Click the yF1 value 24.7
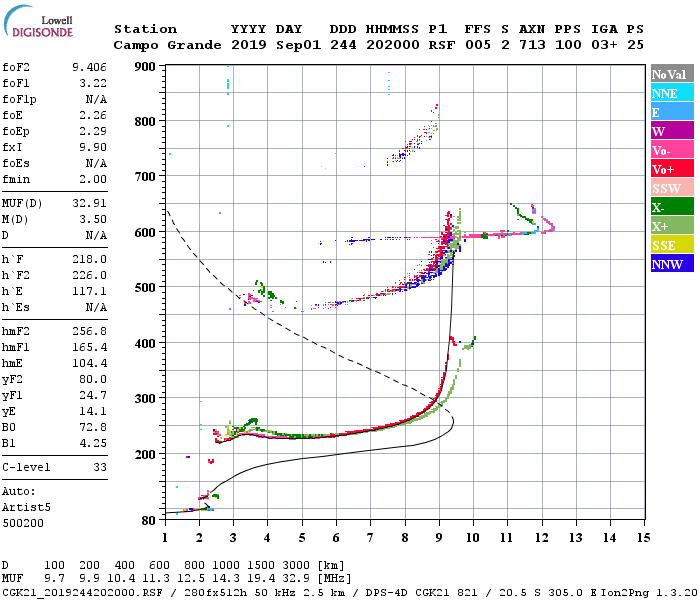This screenshot has height=600, width=700. (93, 396)
